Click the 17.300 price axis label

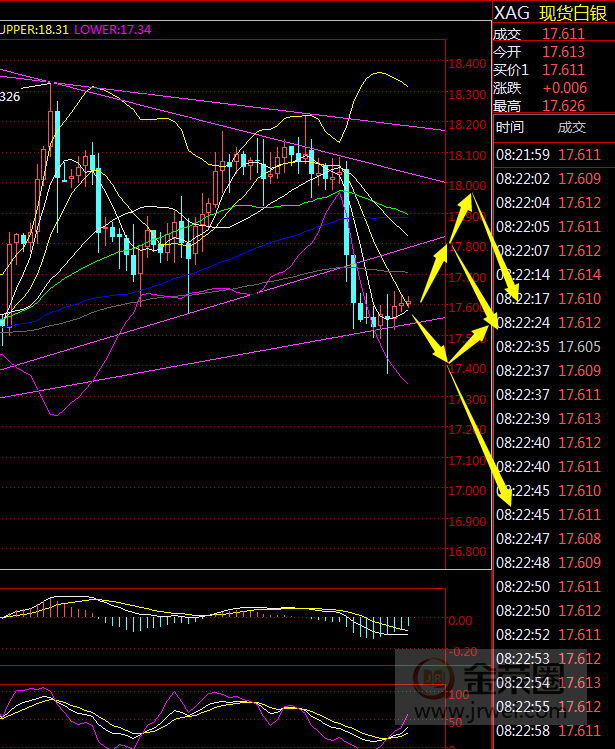coord(467,399)
